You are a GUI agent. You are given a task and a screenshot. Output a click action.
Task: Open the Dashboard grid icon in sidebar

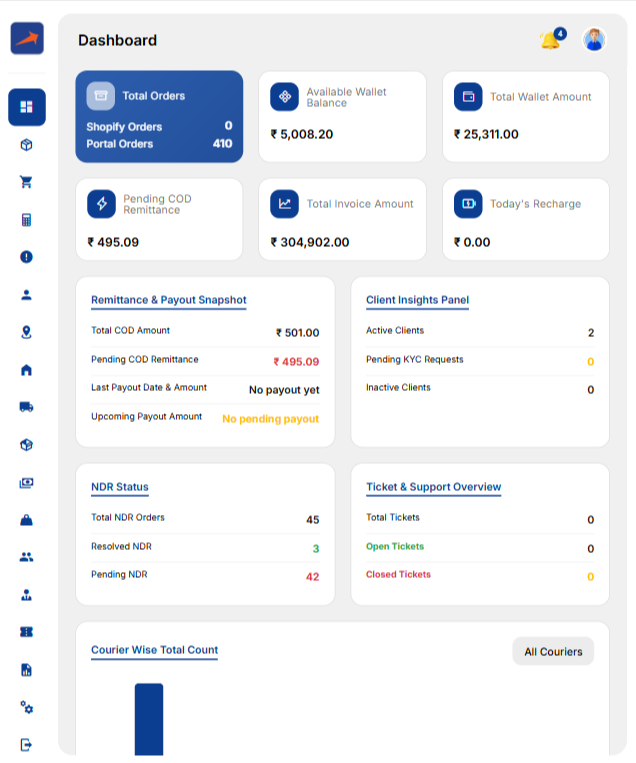tap(27, 107)
